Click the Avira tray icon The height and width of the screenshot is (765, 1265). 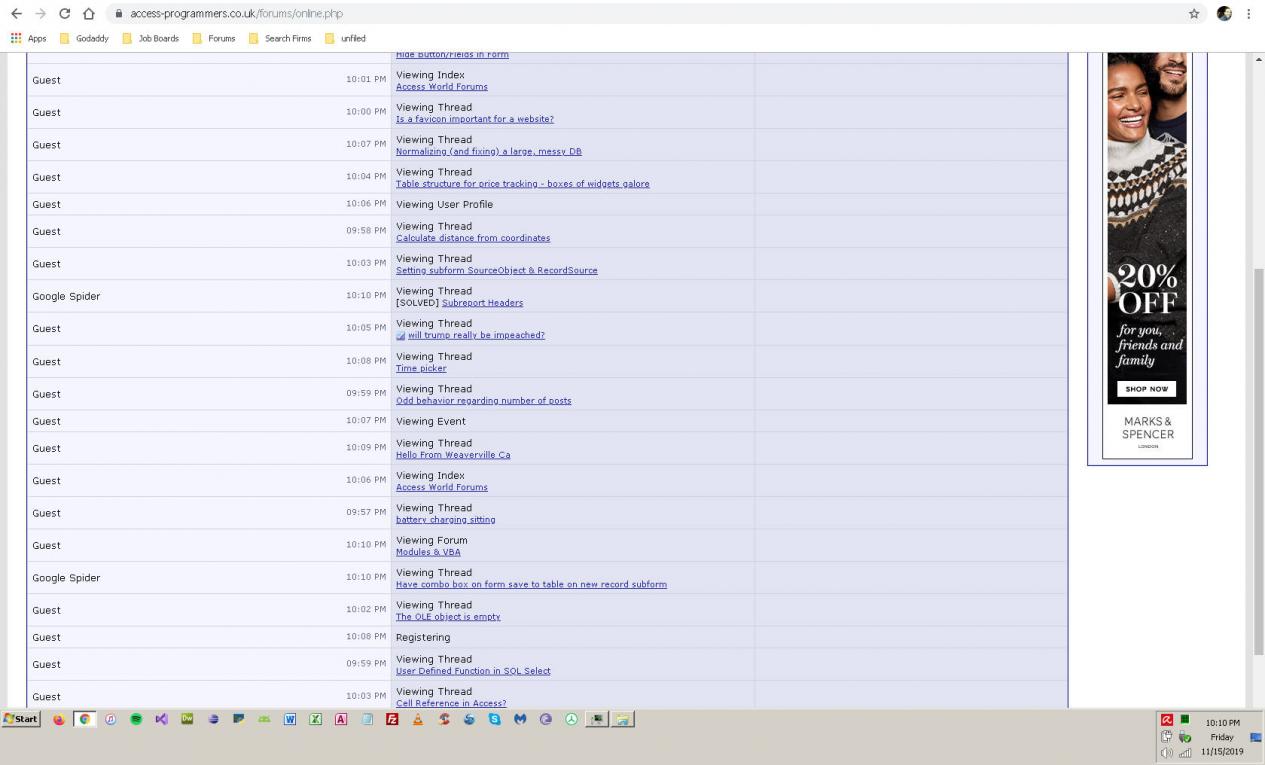pos(1167,720)
